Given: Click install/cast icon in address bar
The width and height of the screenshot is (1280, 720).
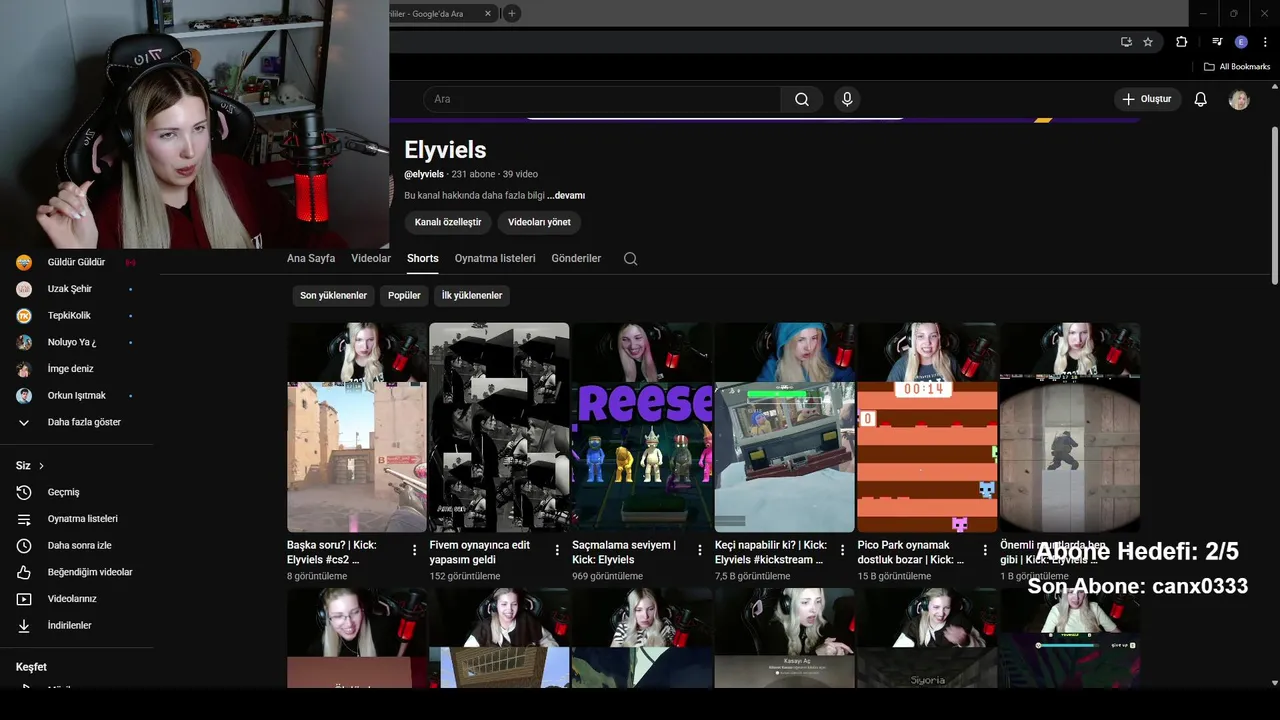Looking at the screenshot, I should [x=1126, y=42].
